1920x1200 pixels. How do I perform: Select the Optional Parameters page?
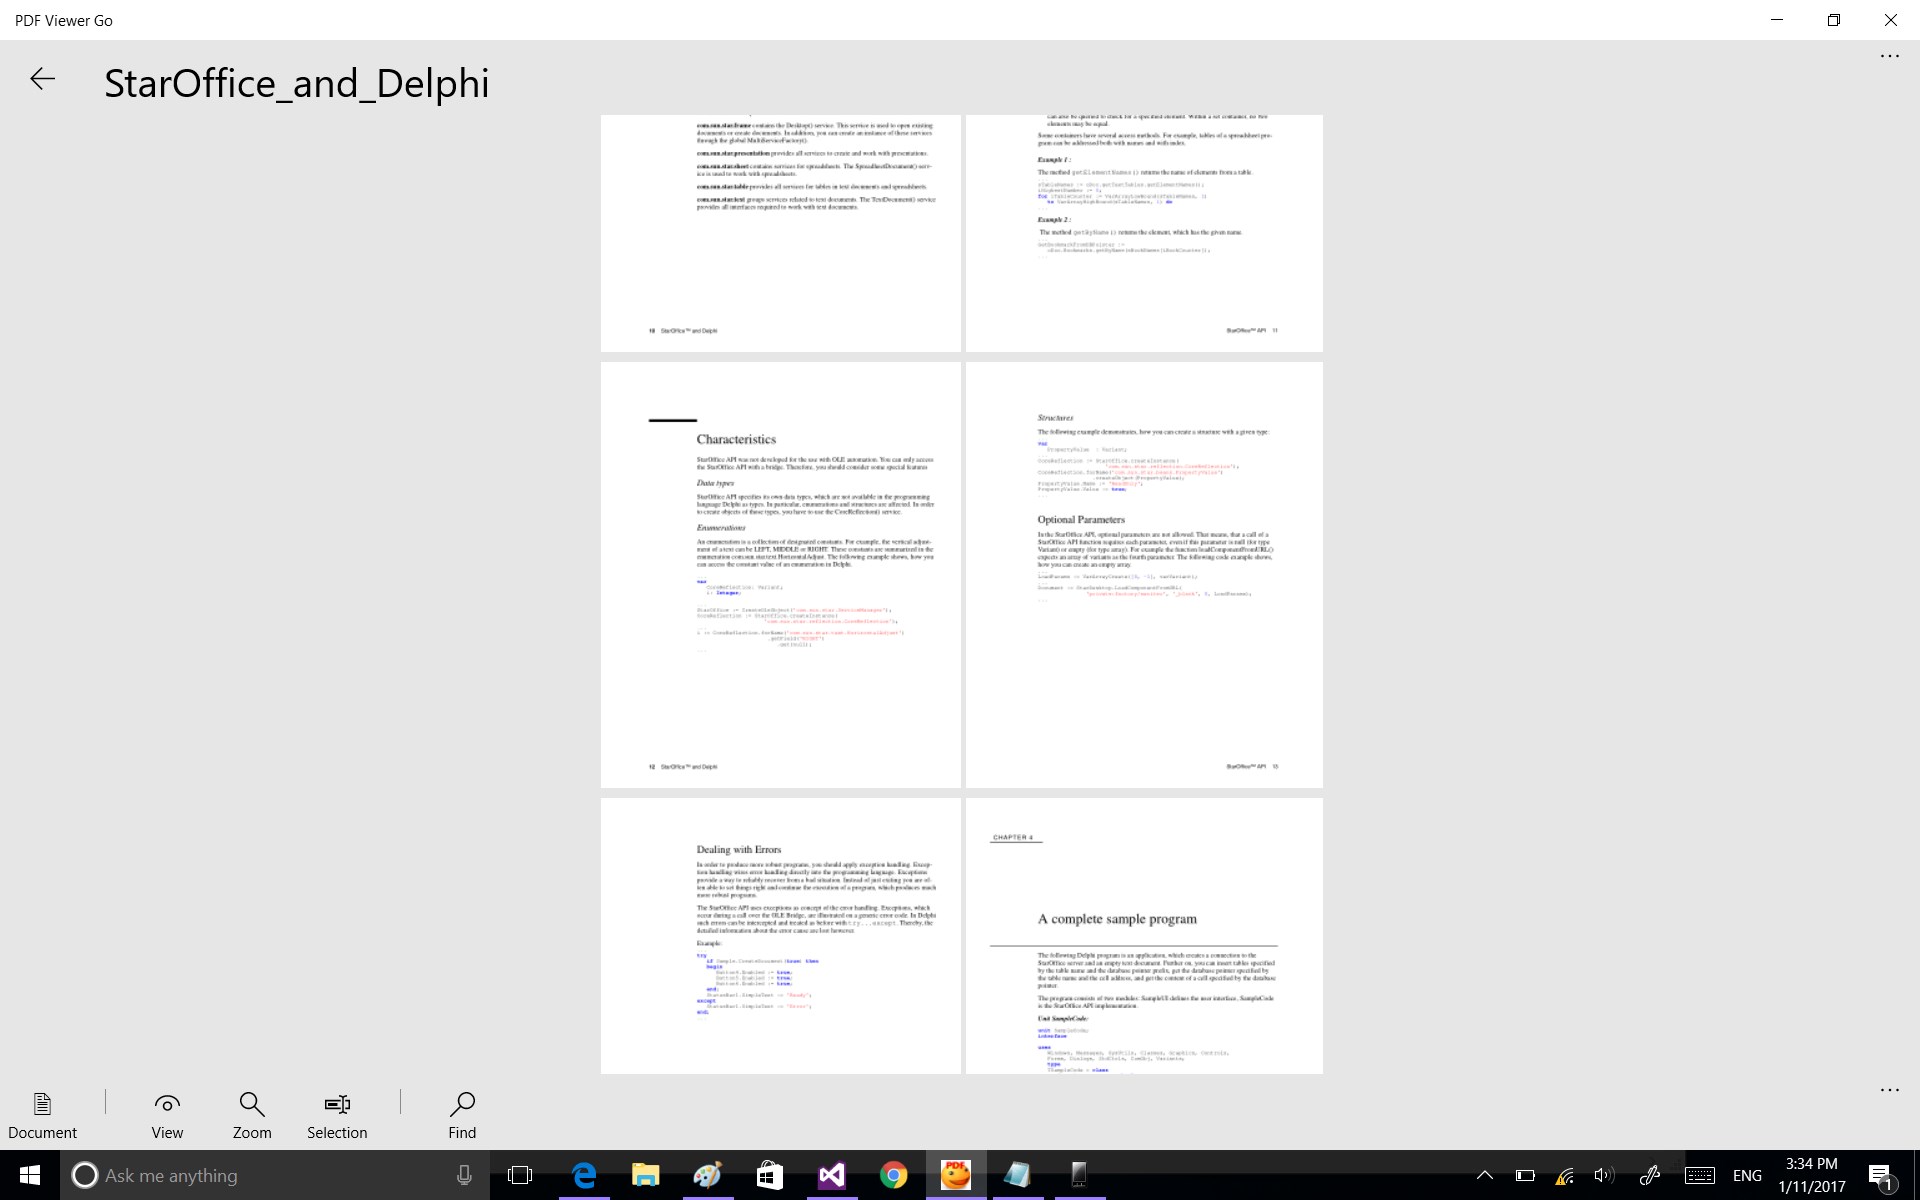[x=1144, y=574]
